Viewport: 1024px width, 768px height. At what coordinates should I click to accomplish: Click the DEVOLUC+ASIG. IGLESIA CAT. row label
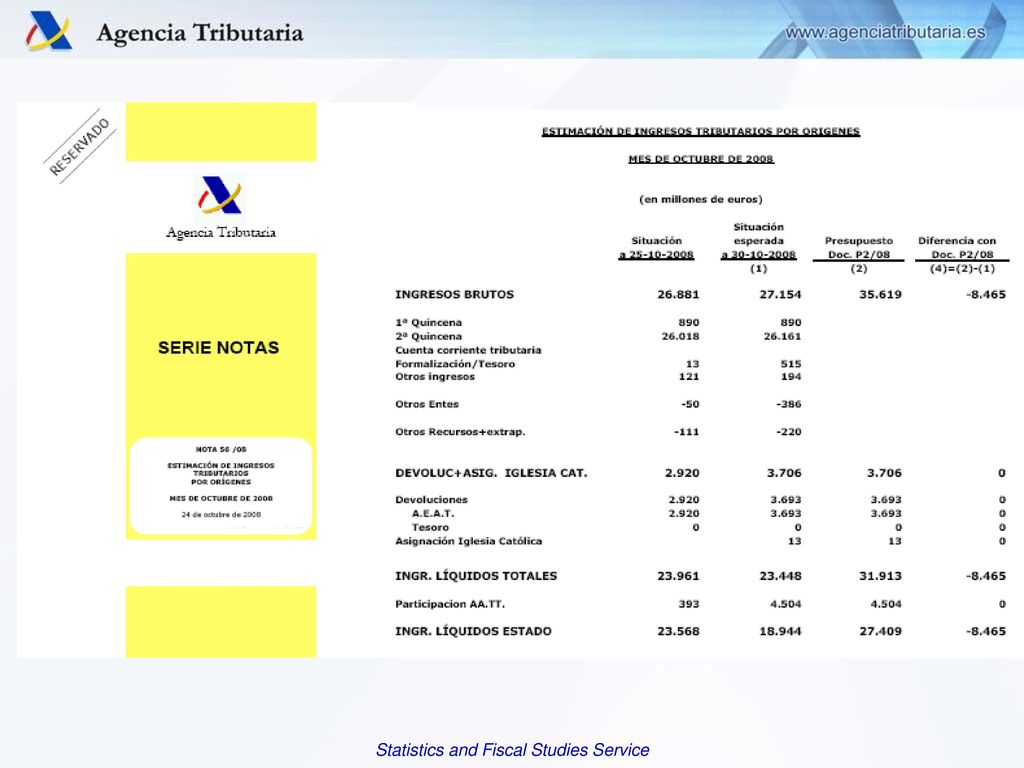coord(491,473)
